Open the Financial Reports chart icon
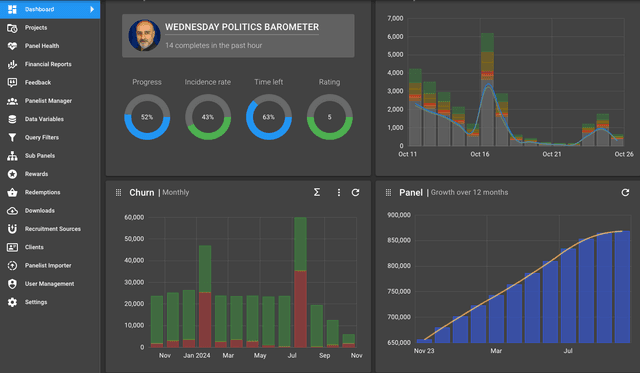The height and width of the screenshot is (373, 640). pos(12,64)
